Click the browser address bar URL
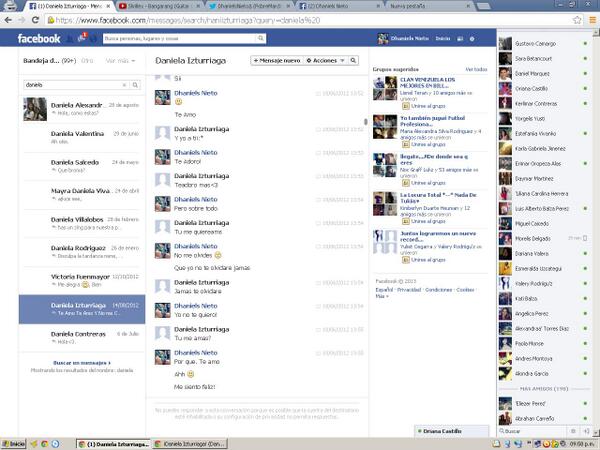Image resolution: width=600 pixels, height=450 pixels. tap(188, 20)
